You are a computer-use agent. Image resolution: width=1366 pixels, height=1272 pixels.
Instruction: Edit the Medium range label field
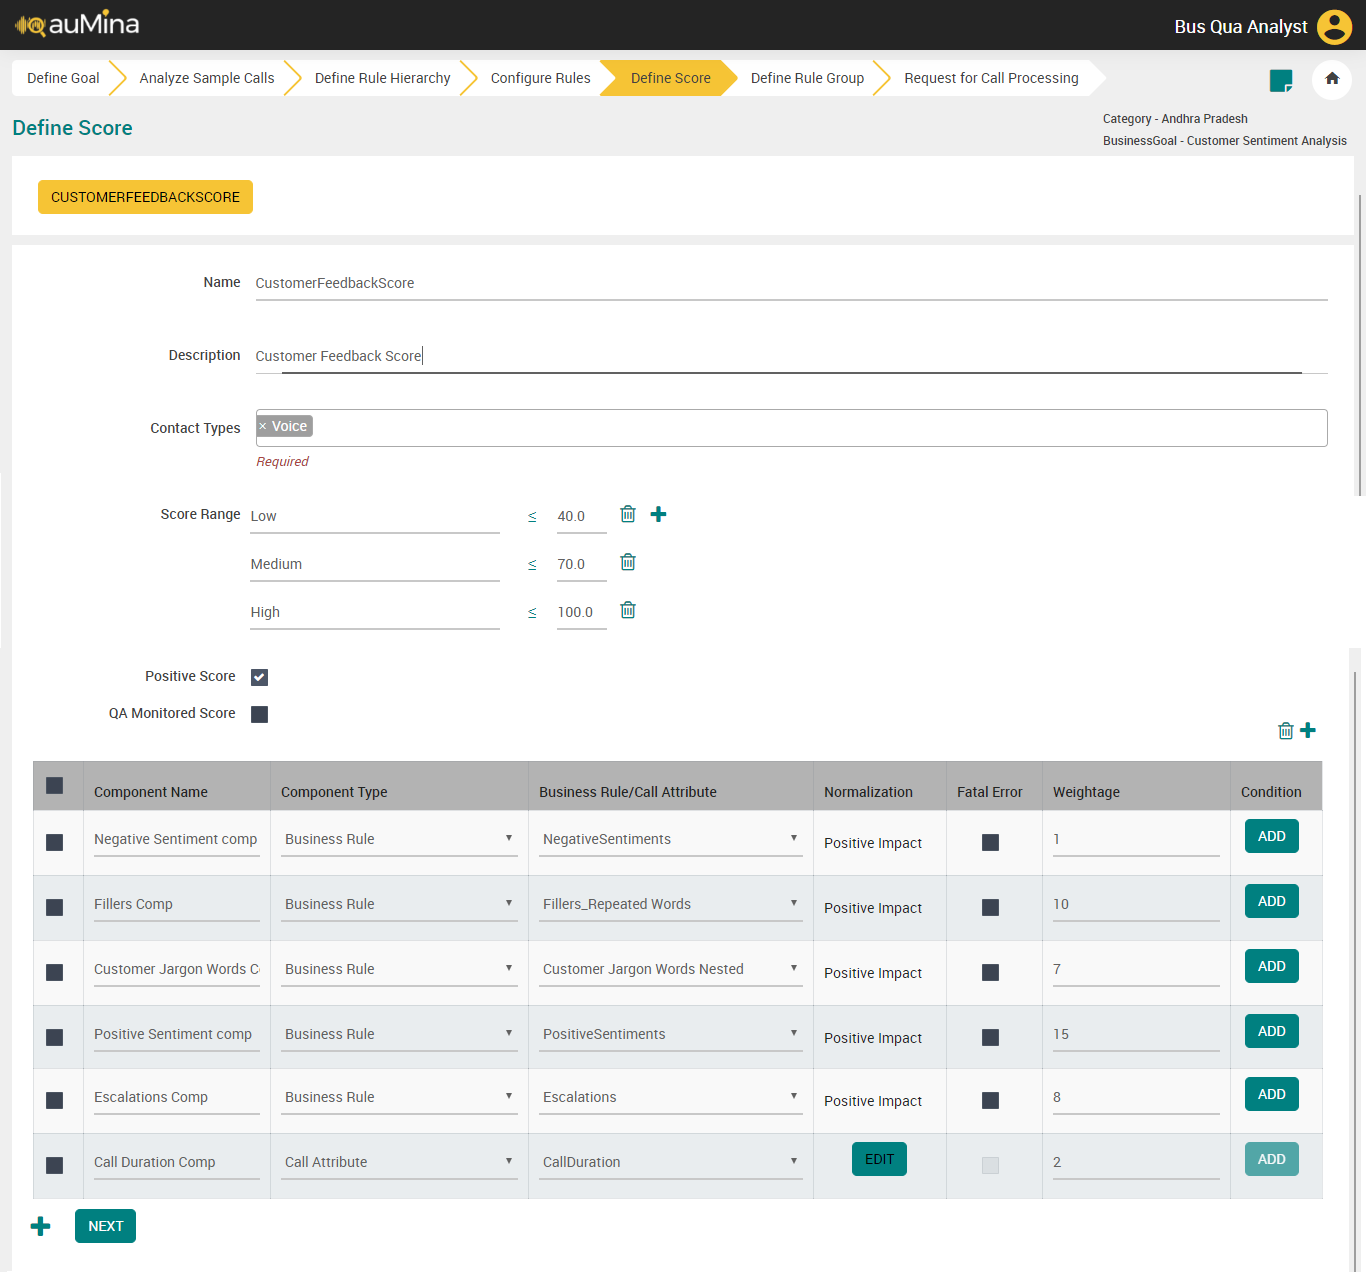click(x=374, y=565)
